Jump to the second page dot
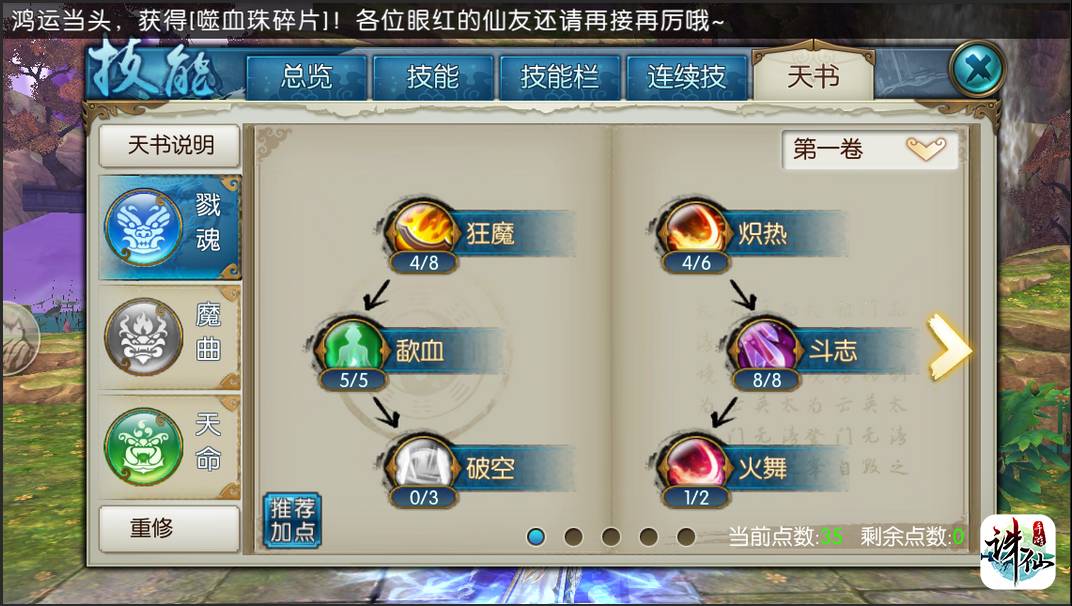 573,537
